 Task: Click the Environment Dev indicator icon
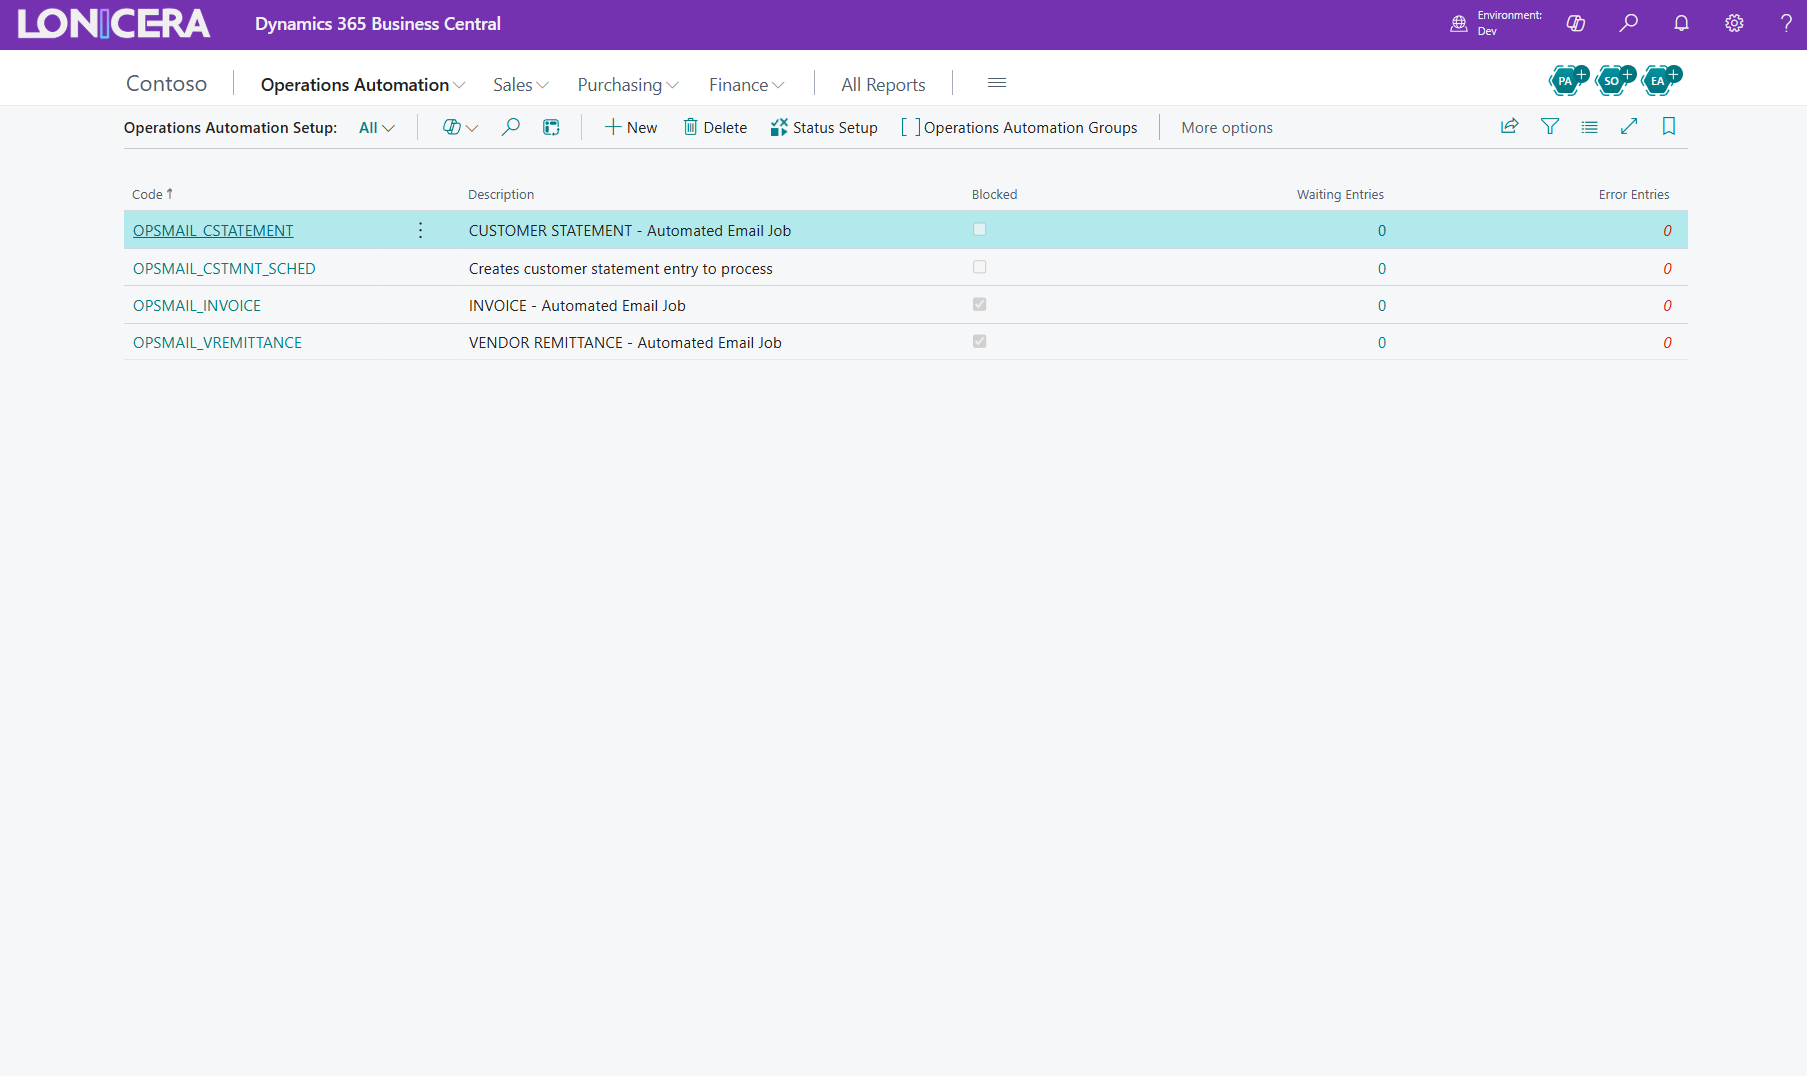[x=1459, y=23]
